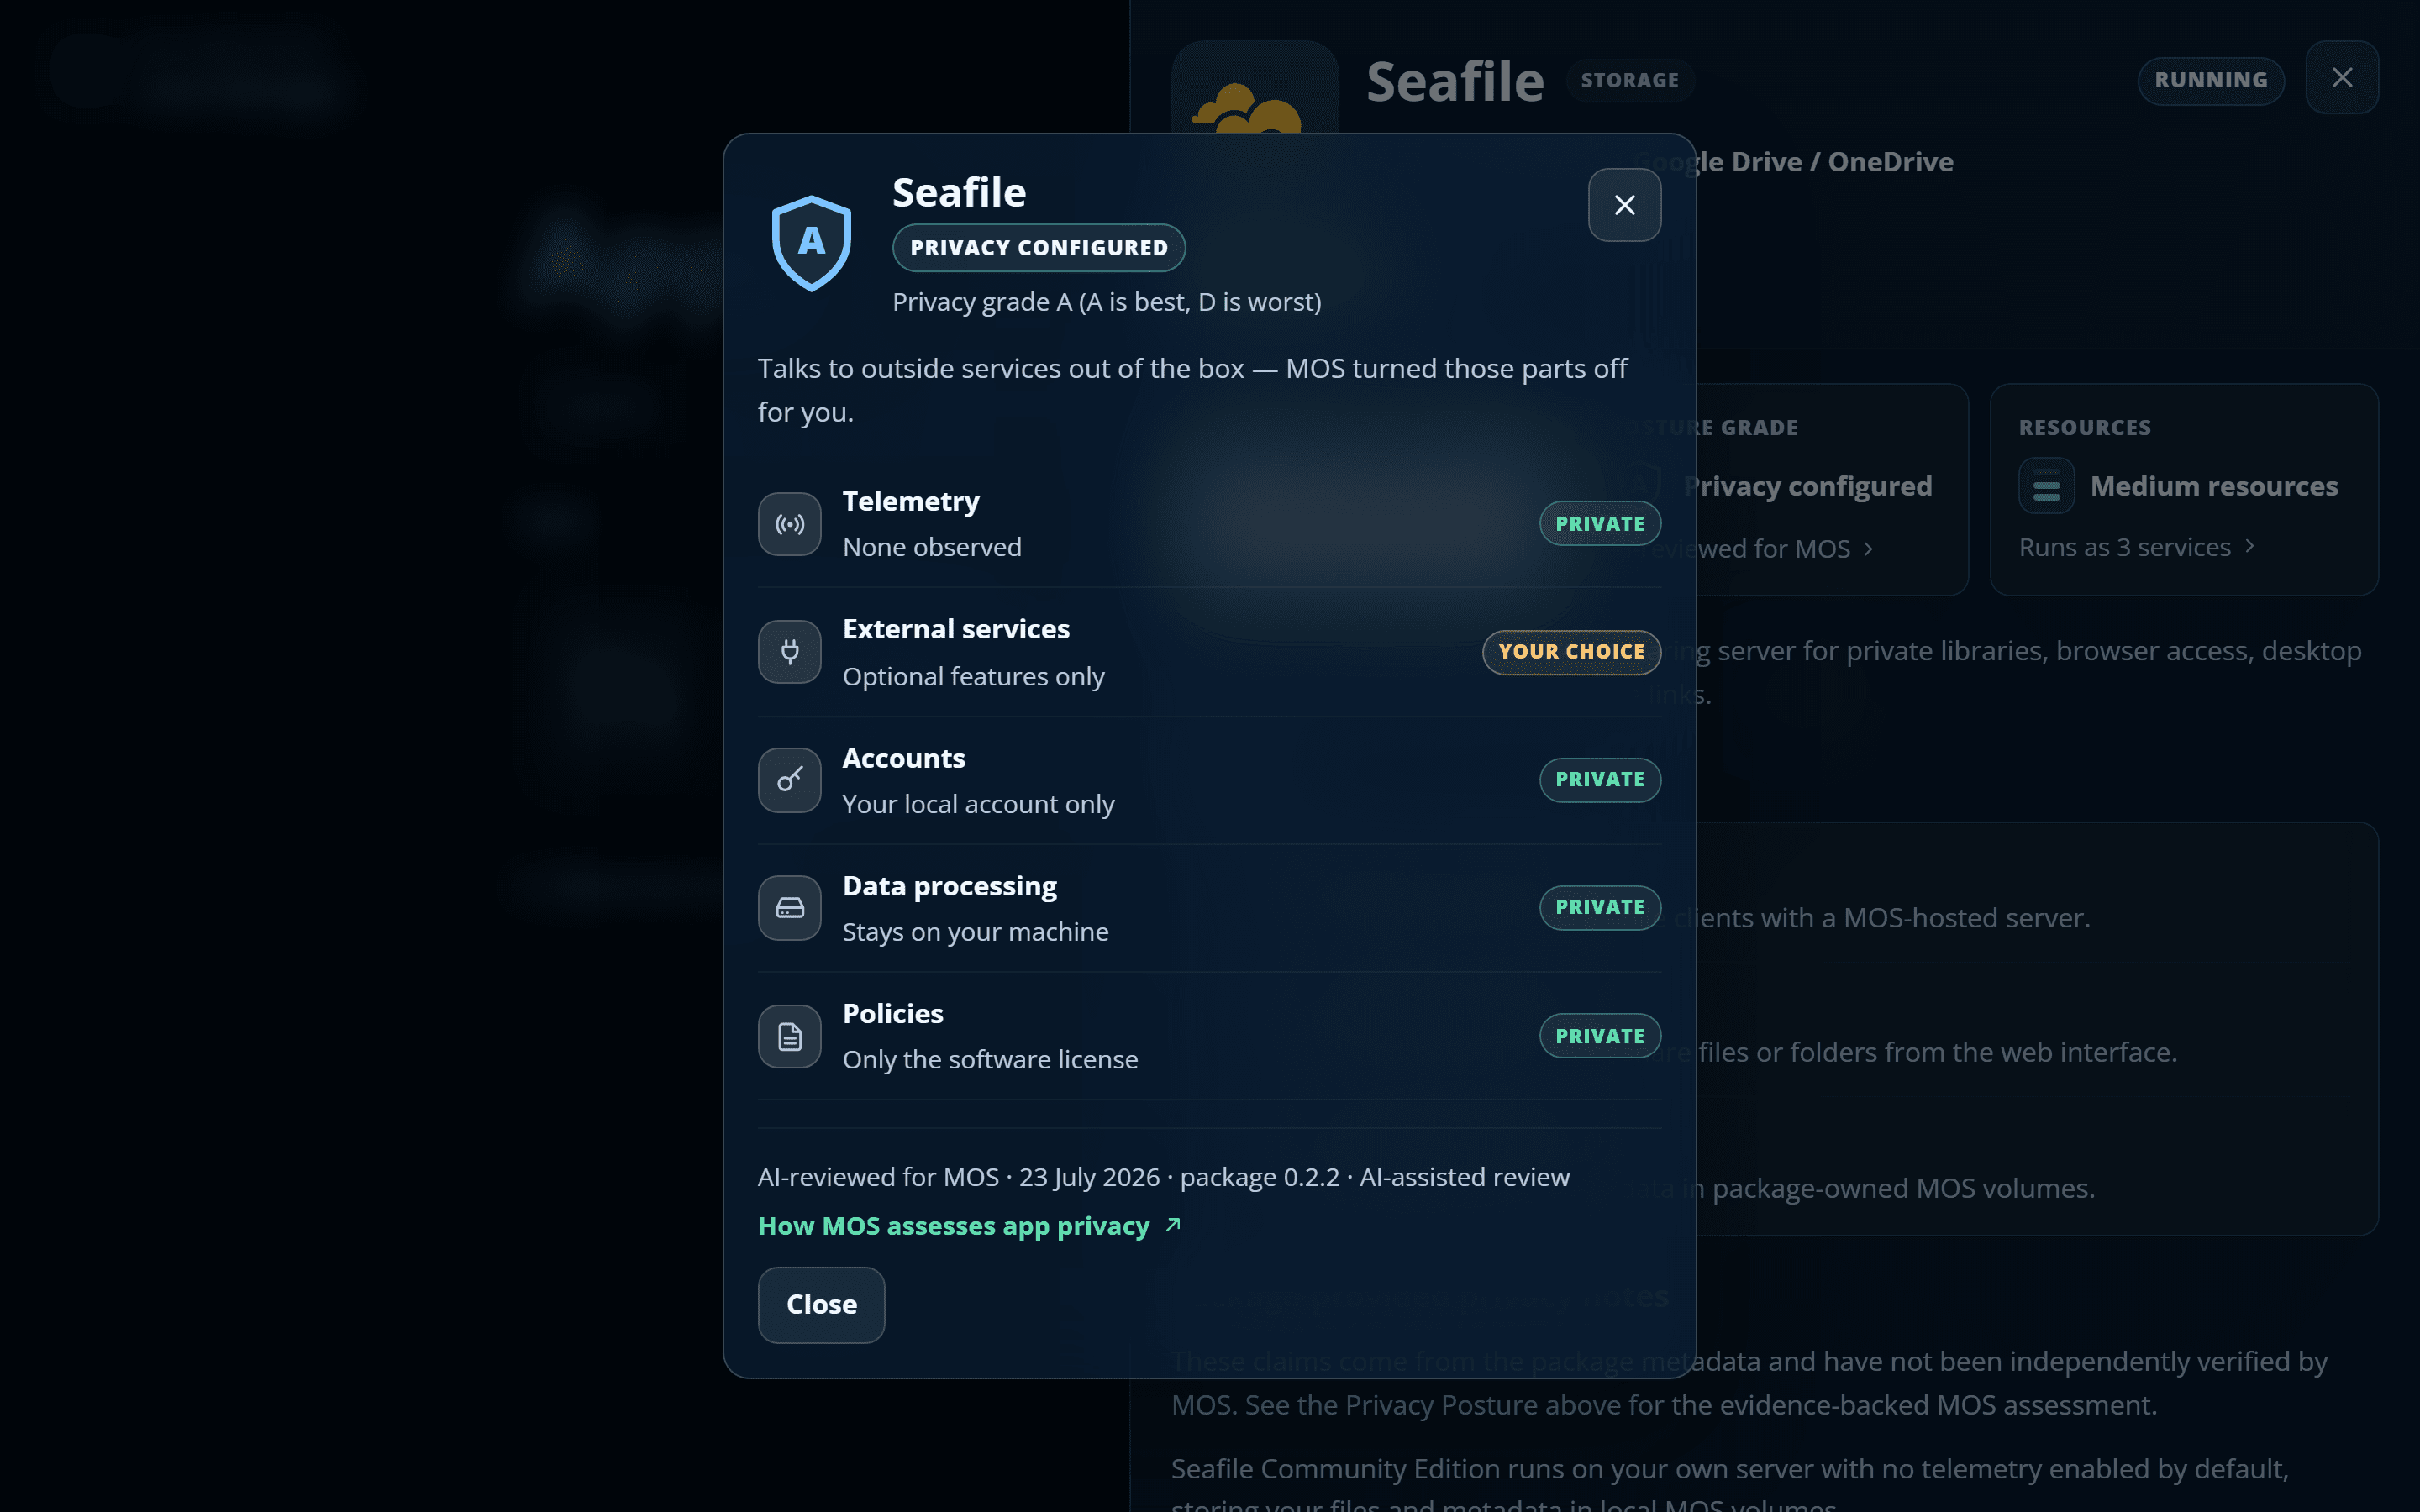The width and height of the screenshot is (2420, 1512).
Task: Click the Telemetry row heading
Action: click(x=911, y=501)
